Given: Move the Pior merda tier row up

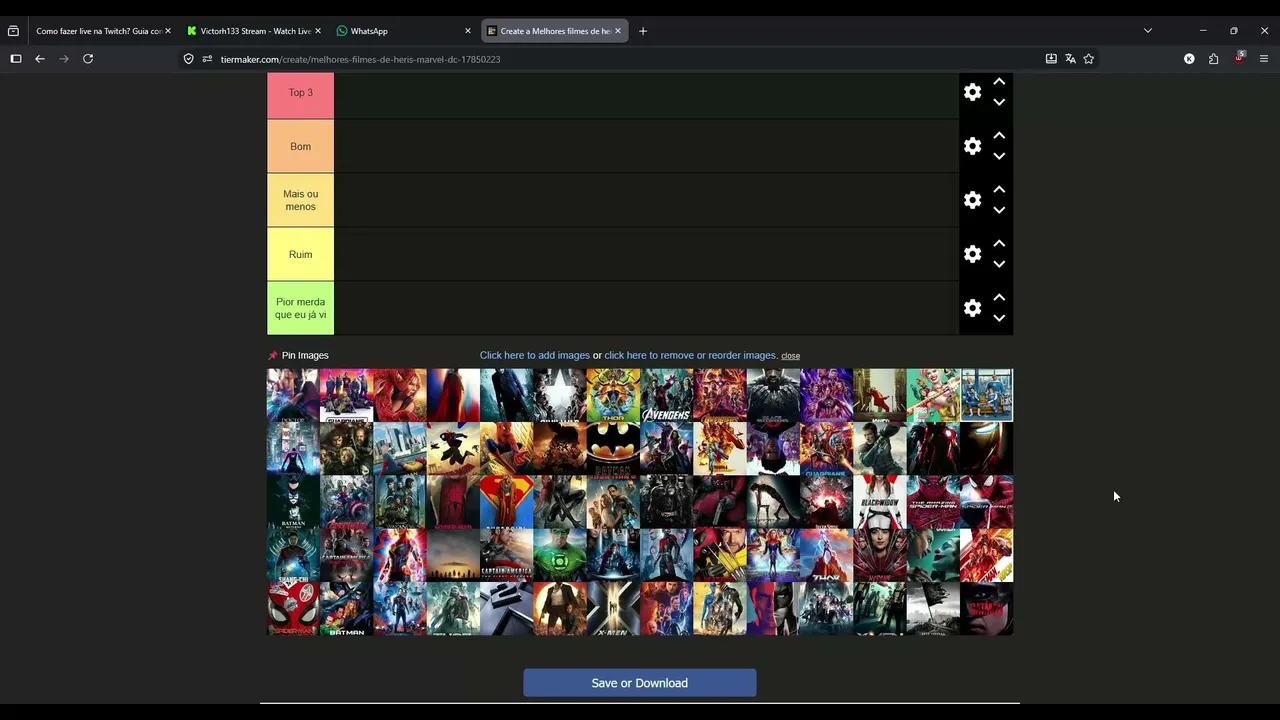Looking at the screenshot, I should click(999, 297).
